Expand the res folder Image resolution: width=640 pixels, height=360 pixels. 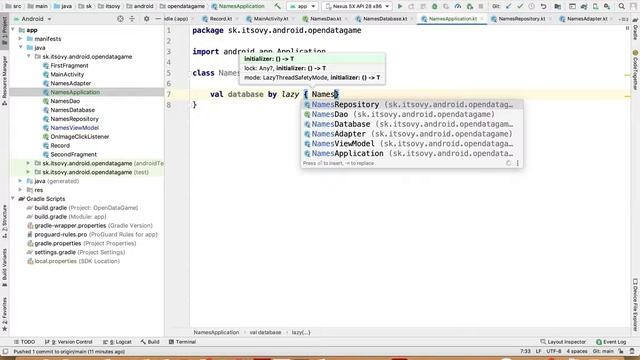pos(20,190)
